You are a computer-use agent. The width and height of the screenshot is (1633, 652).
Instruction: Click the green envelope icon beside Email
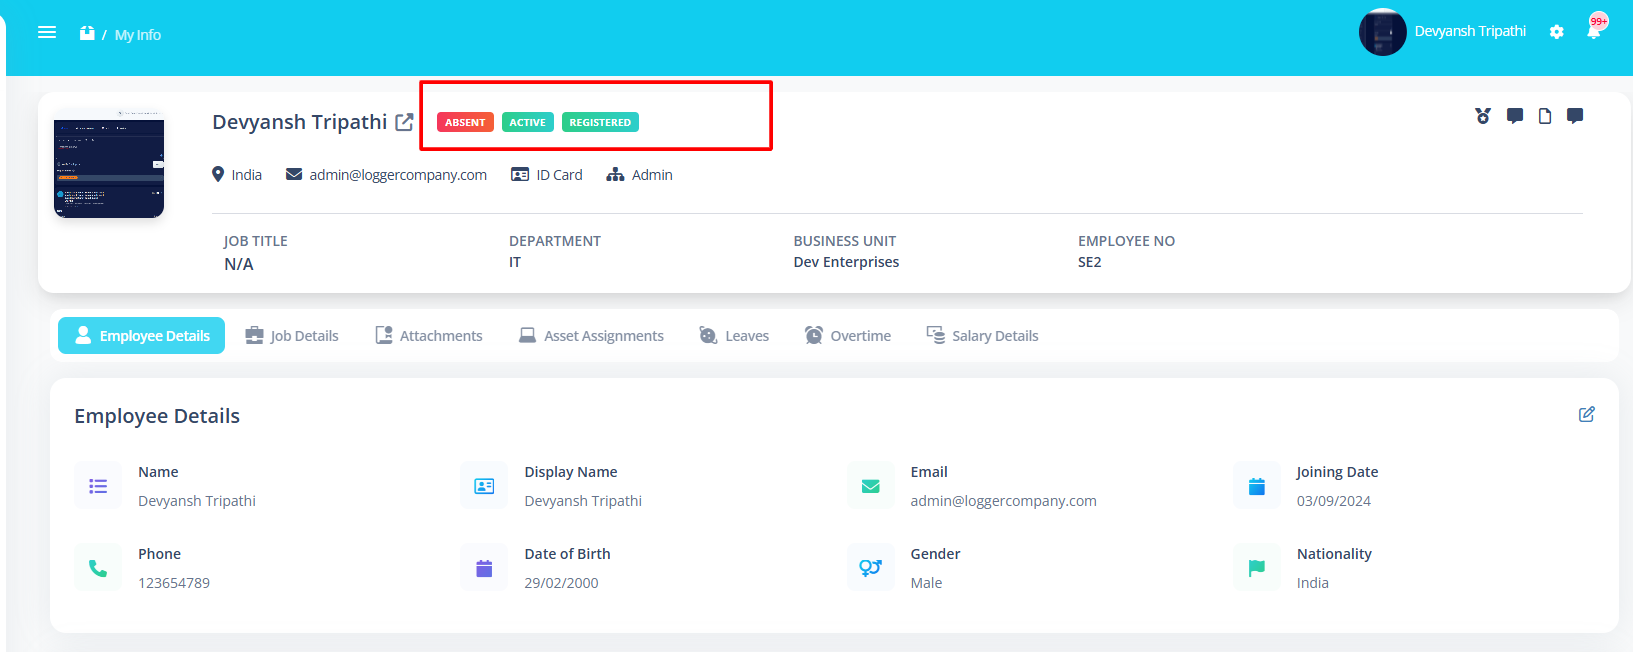pos(870,486)
